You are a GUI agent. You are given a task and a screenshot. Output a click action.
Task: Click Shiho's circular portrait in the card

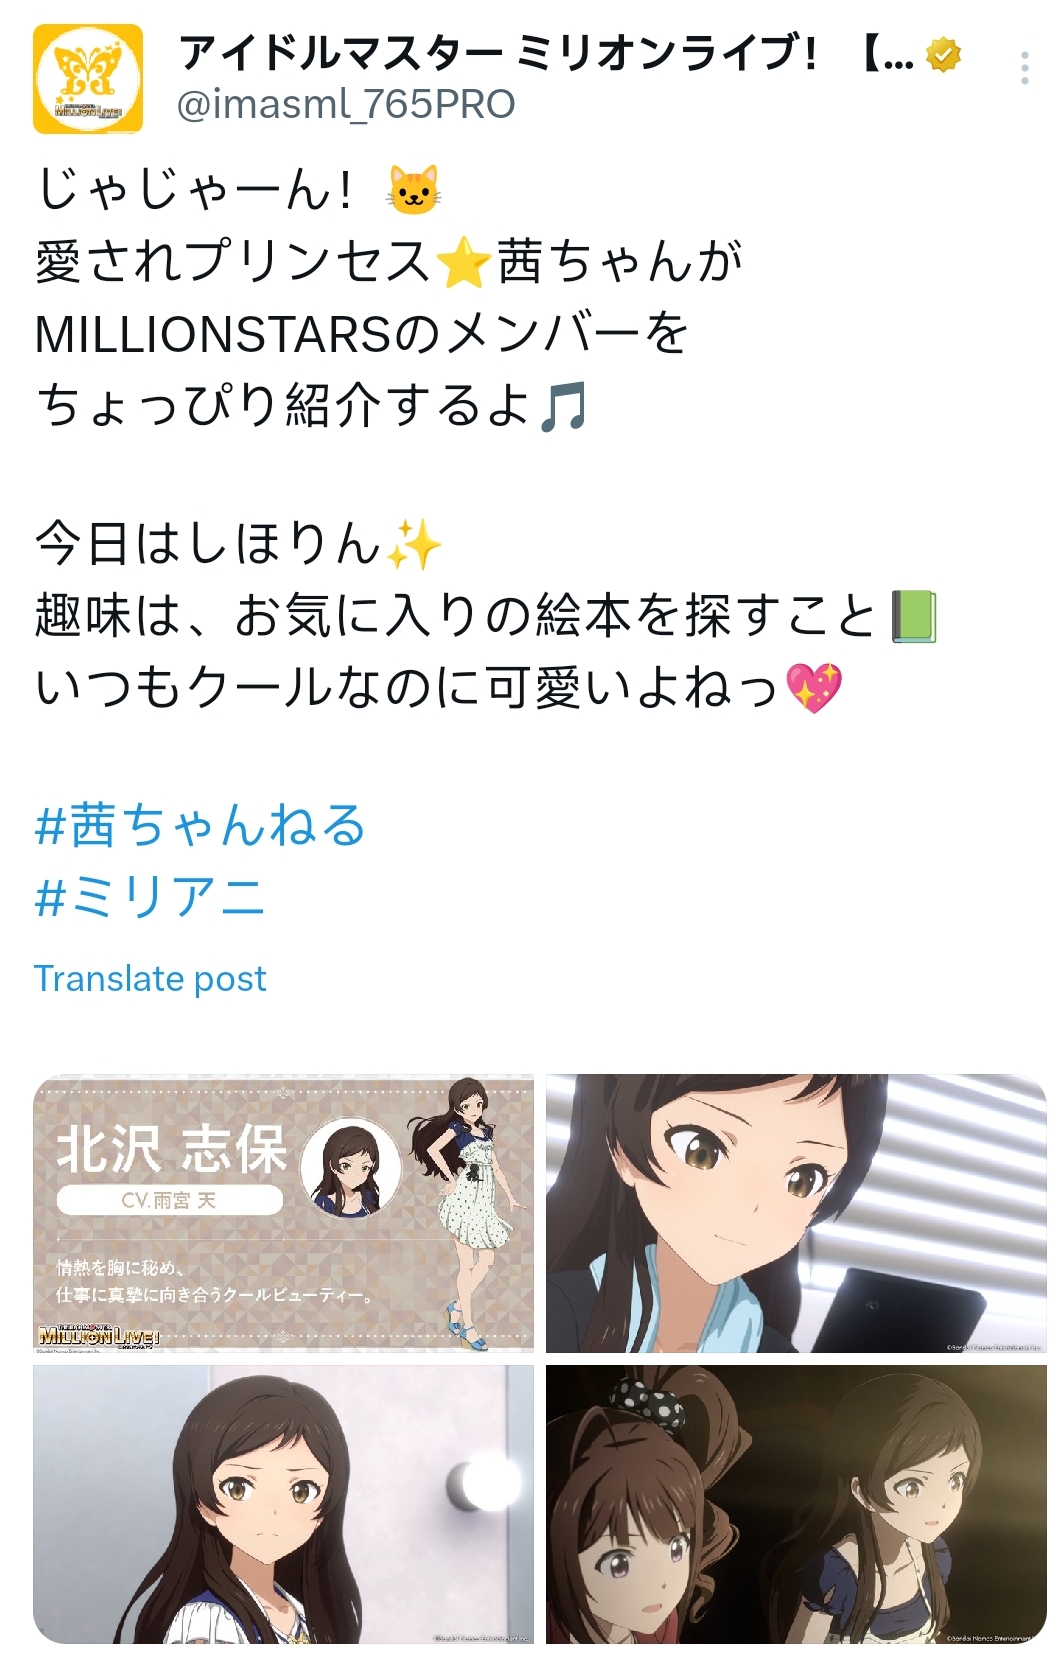(x=351, y=1169)
